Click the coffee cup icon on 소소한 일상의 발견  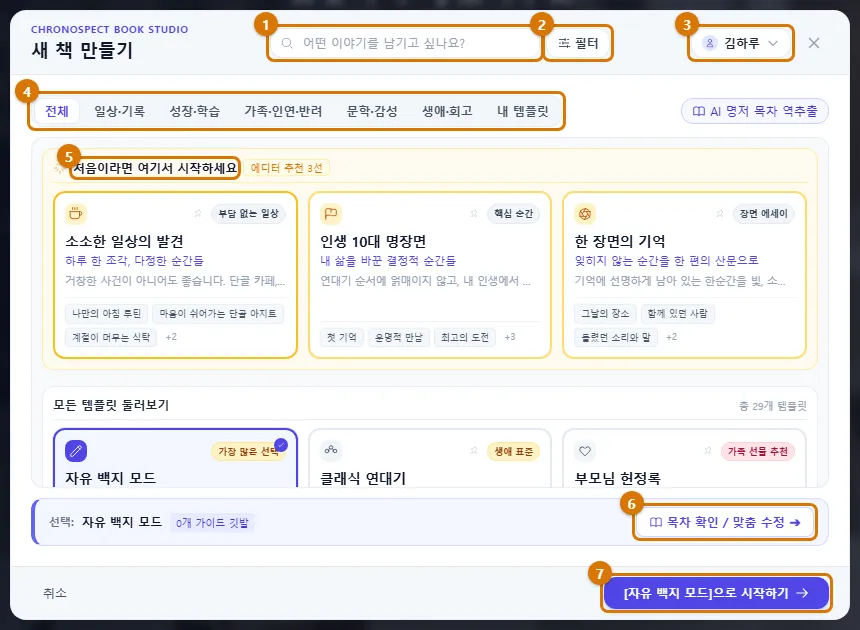[x=76, y=213]
